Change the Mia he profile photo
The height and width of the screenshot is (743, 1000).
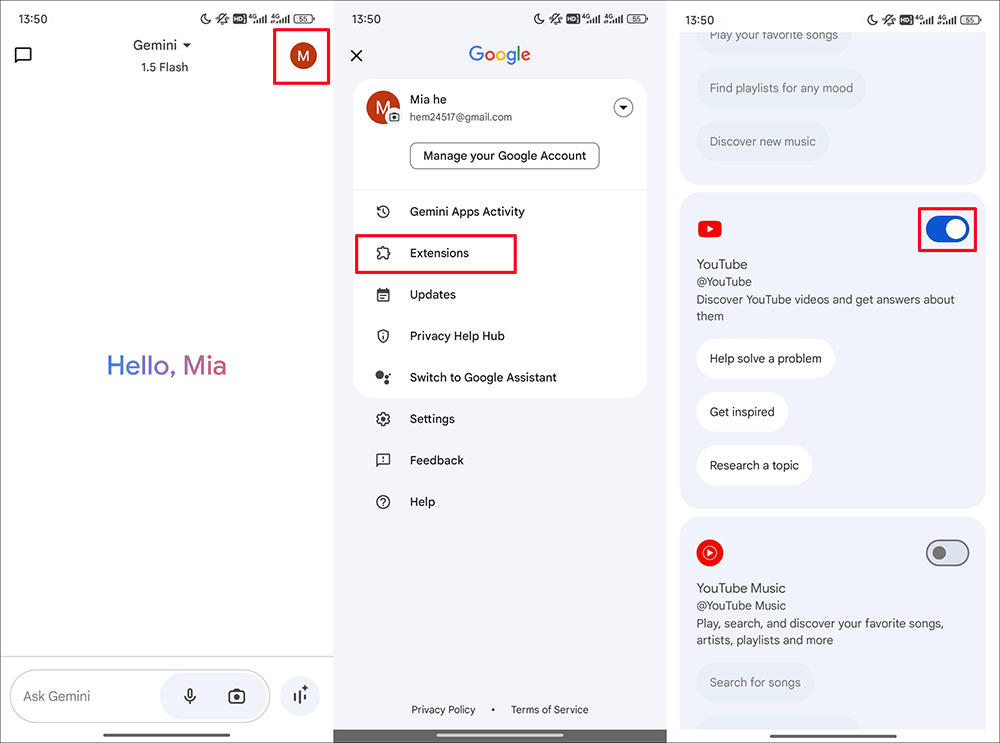383,107
